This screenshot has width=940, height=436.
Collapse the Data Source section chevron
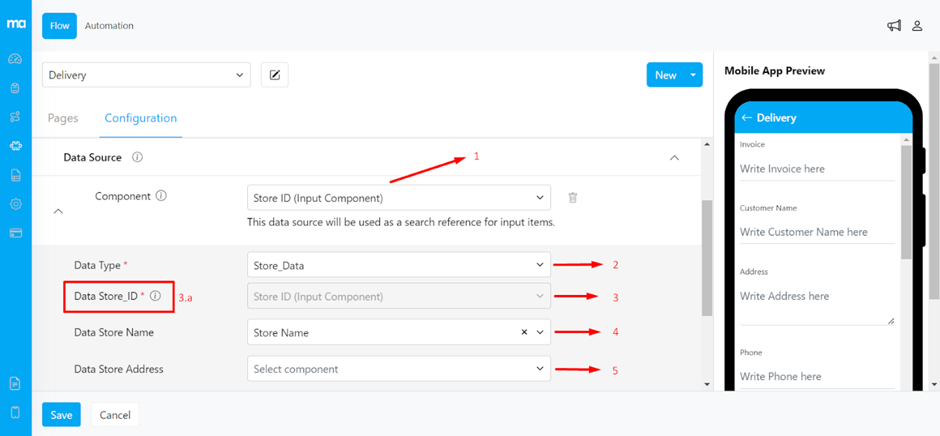[674, 158]
